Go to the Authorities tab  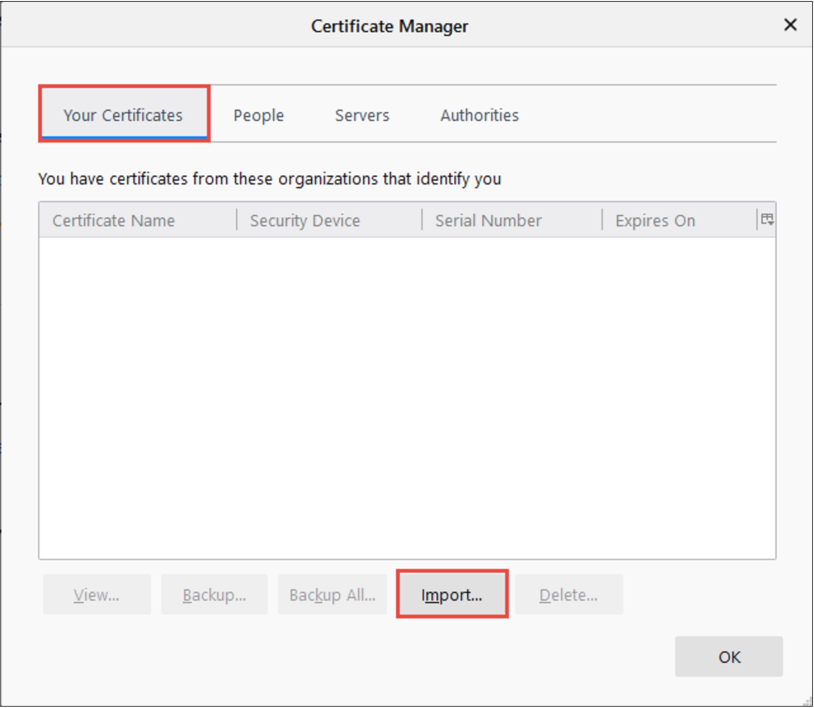[479, 115]
